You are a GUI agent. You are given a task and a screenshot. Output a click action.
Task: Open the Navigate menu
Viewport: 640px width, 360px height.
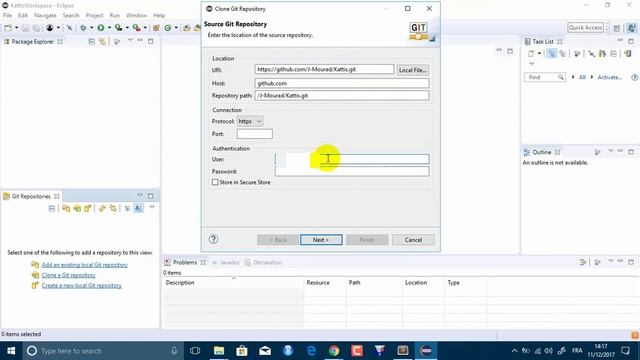(x=45, y=16)
